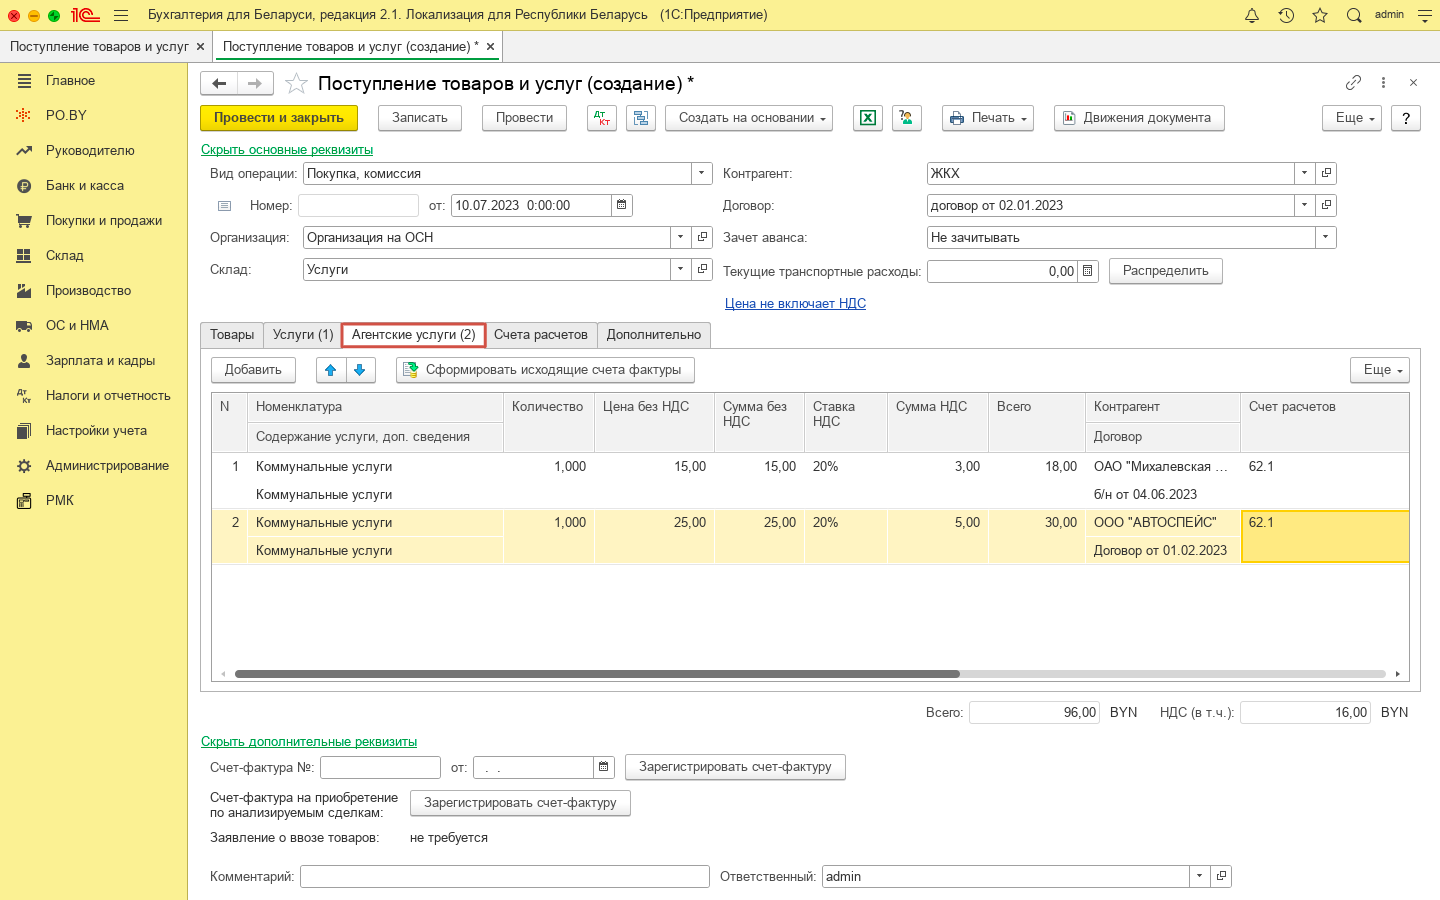Open the notifications bell icon

(x=1251, y=15)
